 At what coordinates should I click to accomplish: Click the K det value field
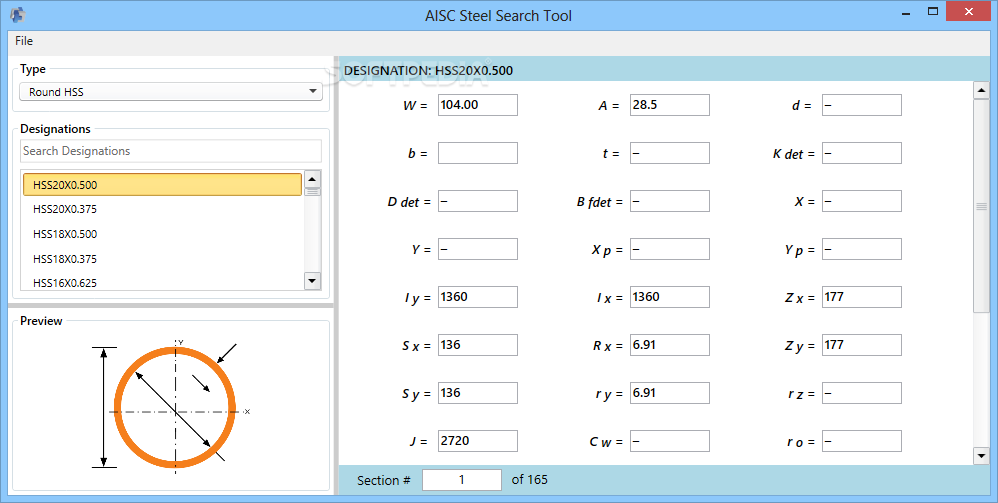click(862, 153)
